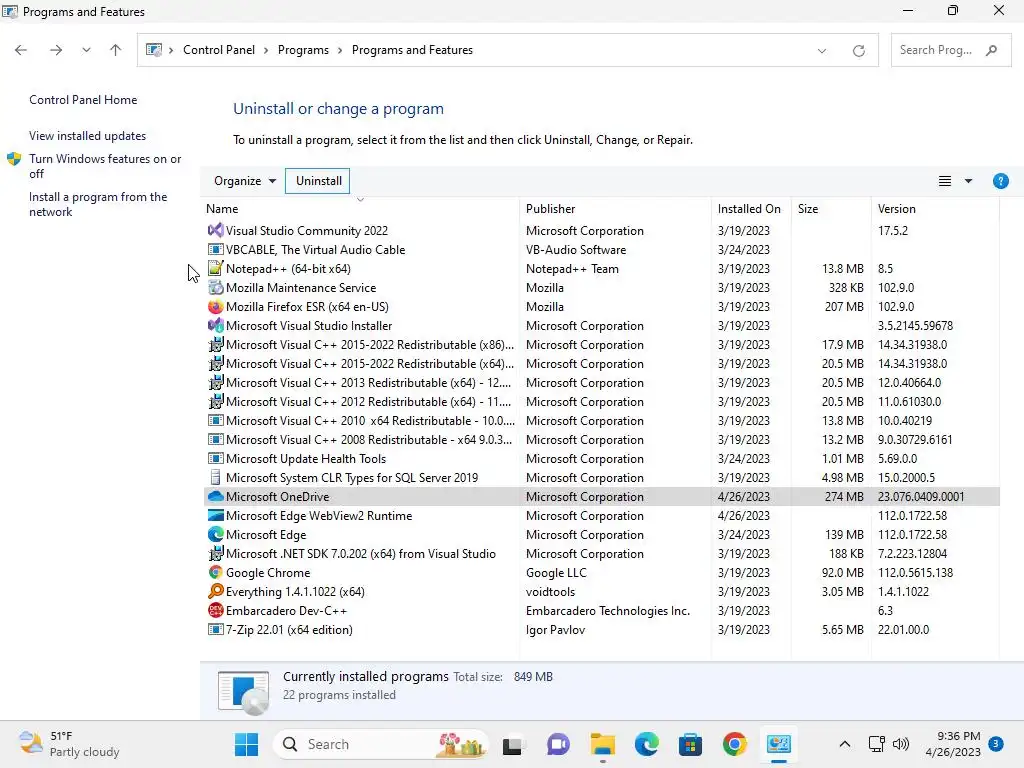Select the Google Chrome icon in list
The height and width of the screenshot is (768, 1024).
click(x=216, y=572)
